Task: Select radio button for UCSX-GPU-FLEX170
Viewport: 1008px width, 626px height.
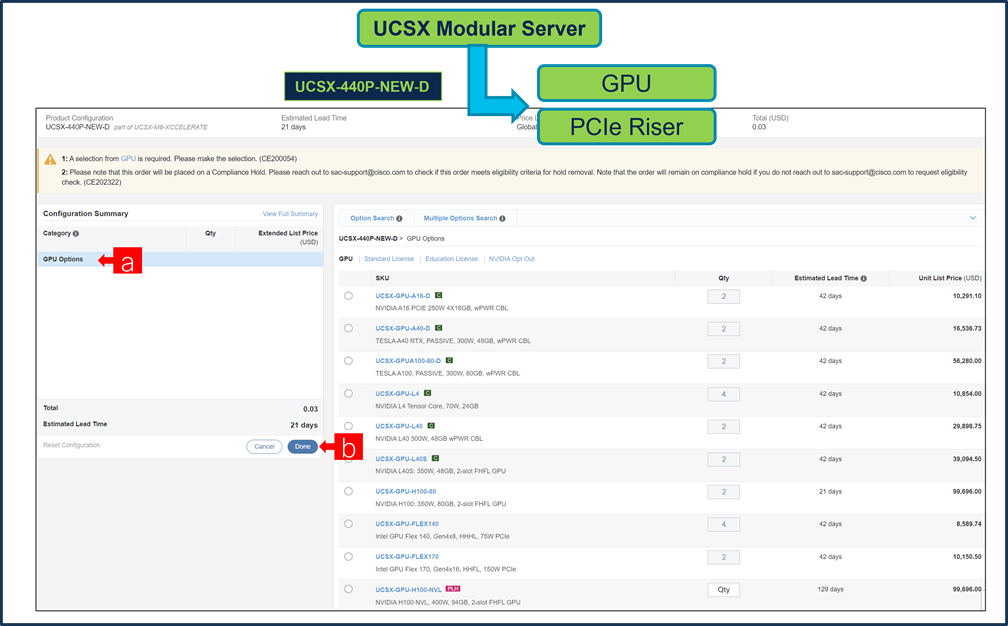Action: click(x=348, y=557)
